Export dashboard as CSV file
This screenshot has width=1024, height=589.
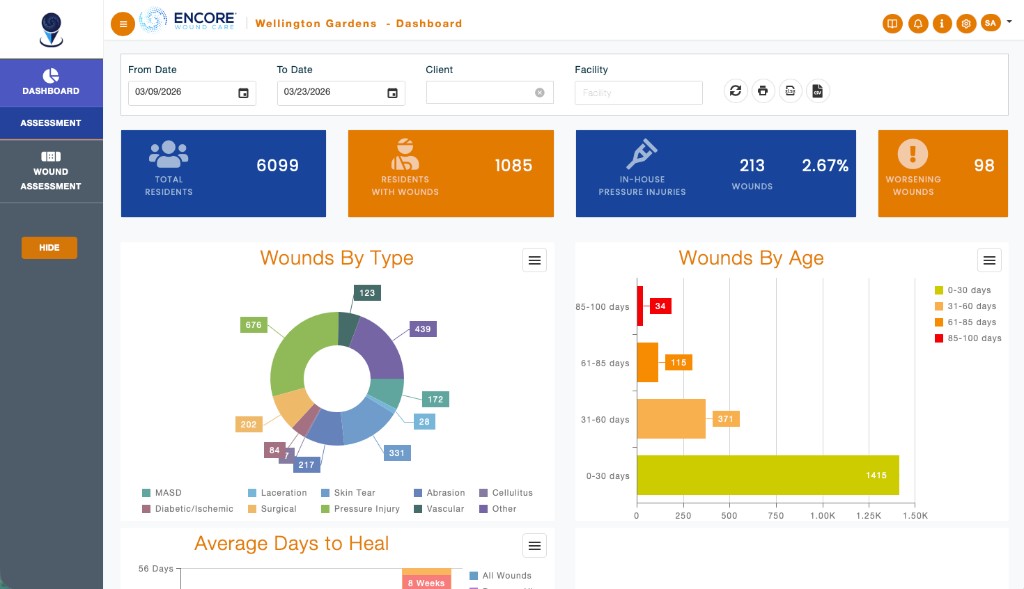coord(818,91)
